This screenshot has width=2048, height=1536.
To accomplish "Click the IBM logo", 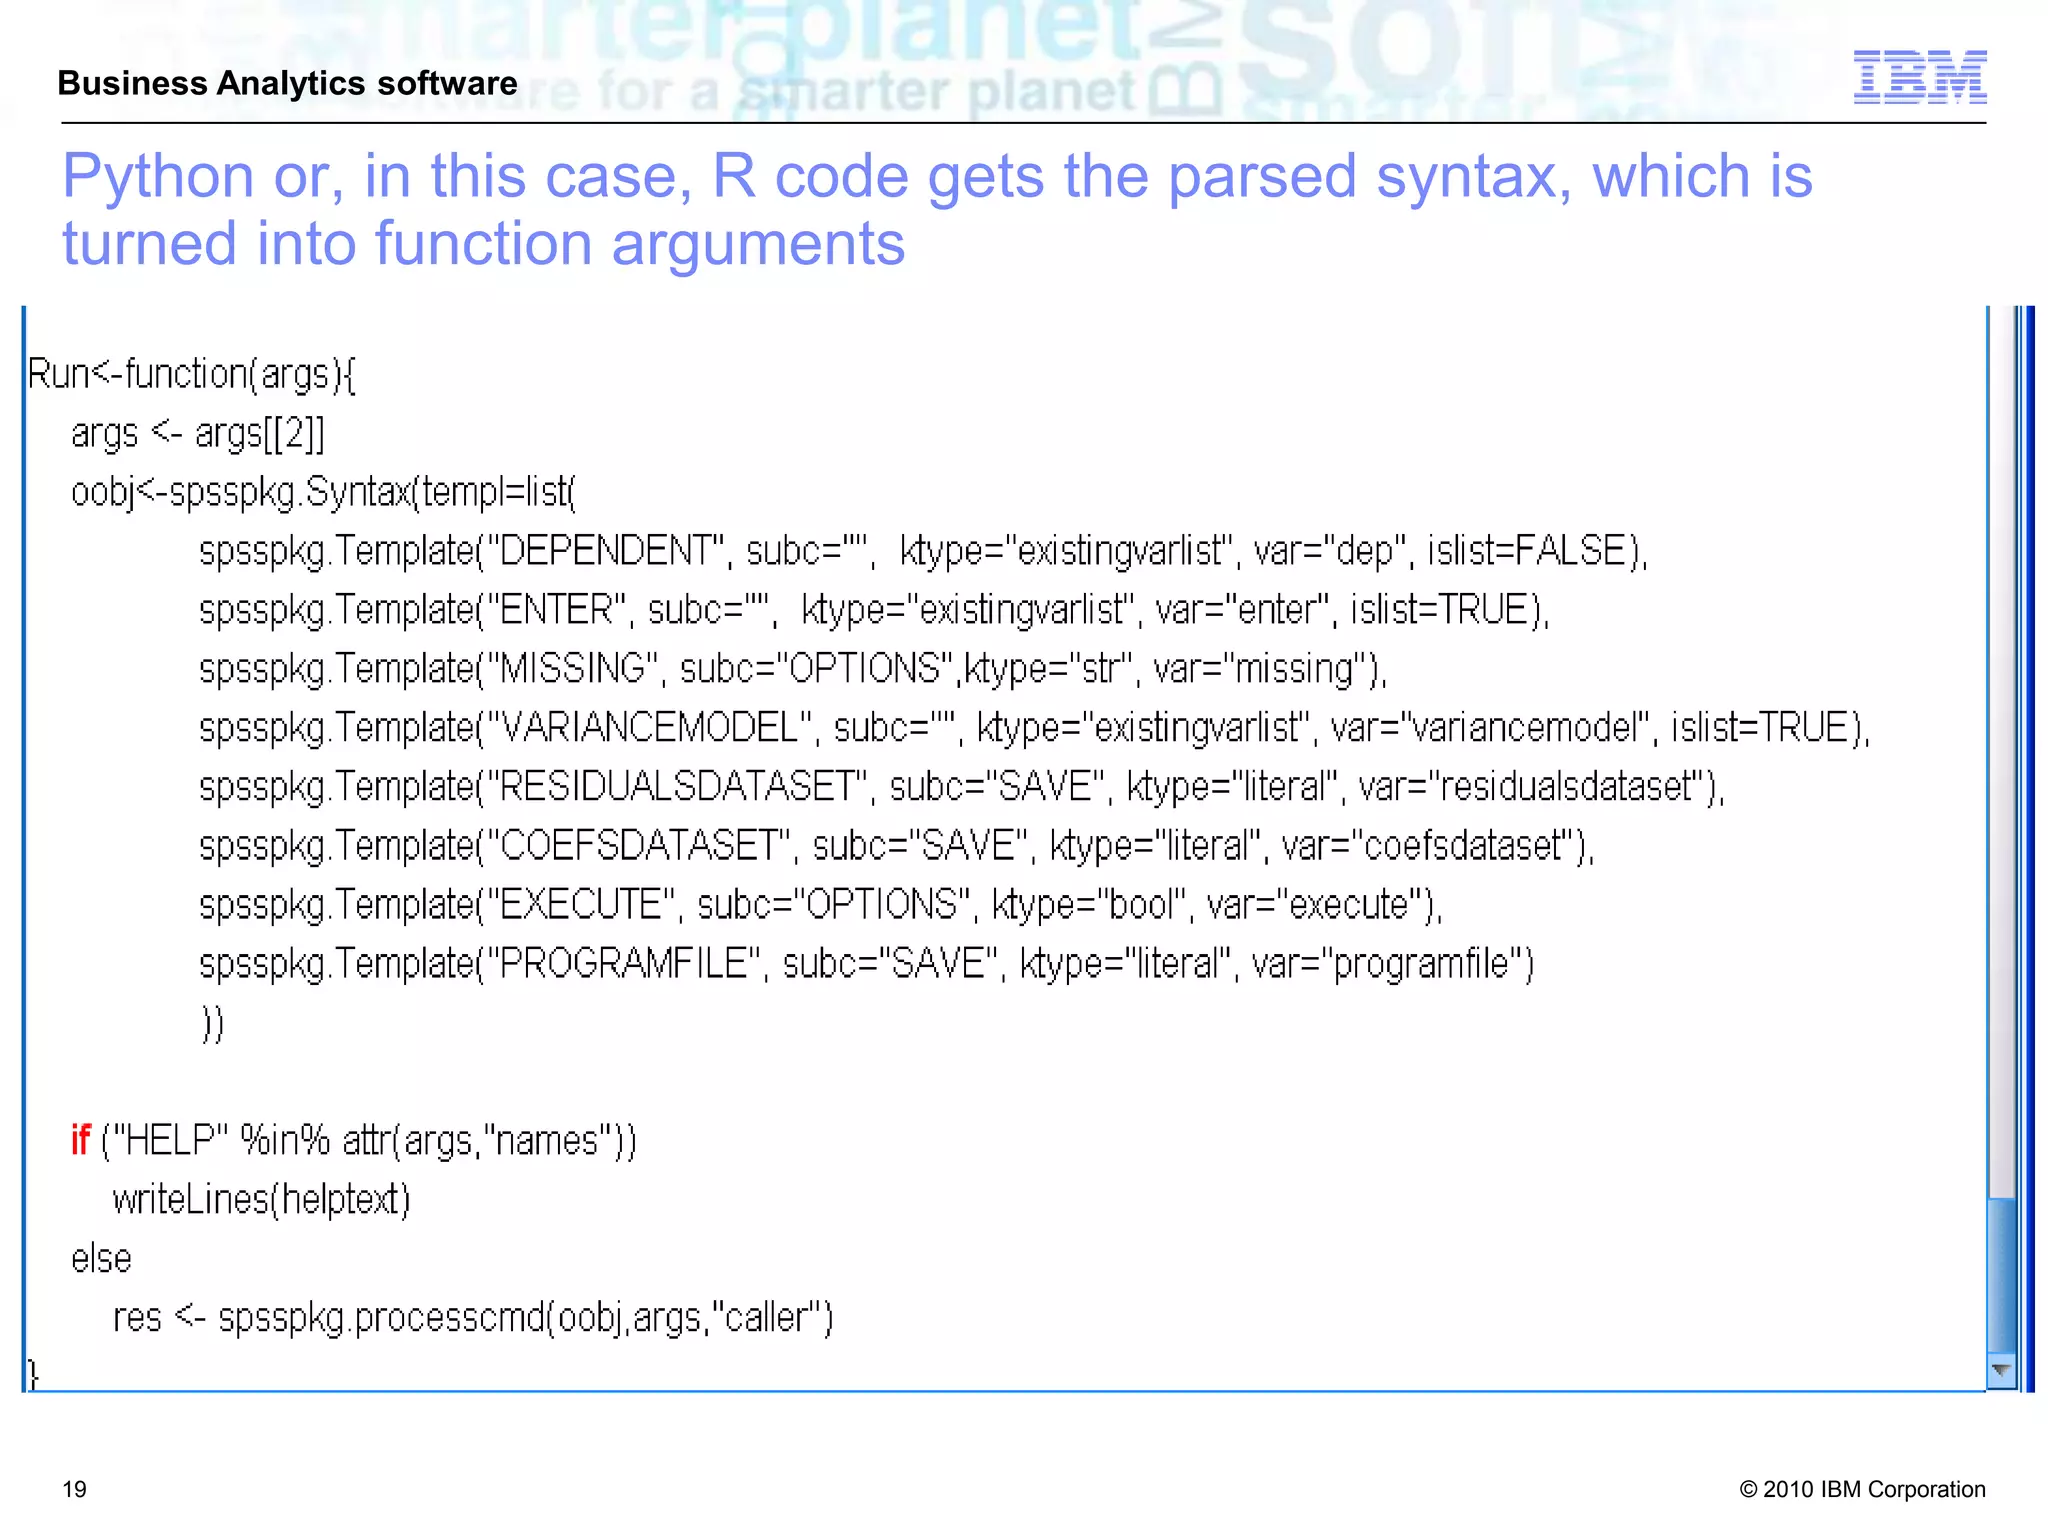I will point(1920,77).
